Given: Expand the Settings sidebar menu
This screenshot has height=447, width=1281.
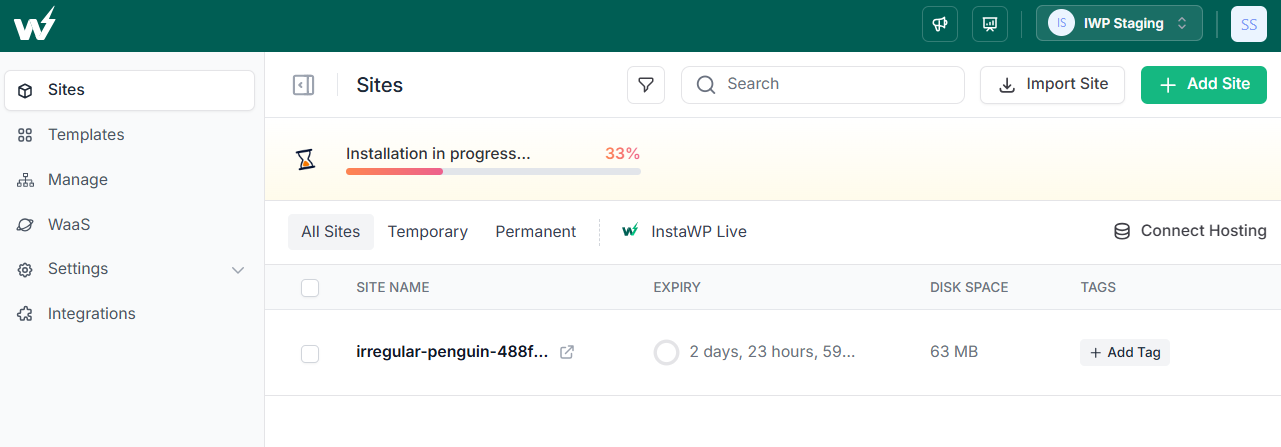Looking at the screenshot, I should tap(130, 269).
